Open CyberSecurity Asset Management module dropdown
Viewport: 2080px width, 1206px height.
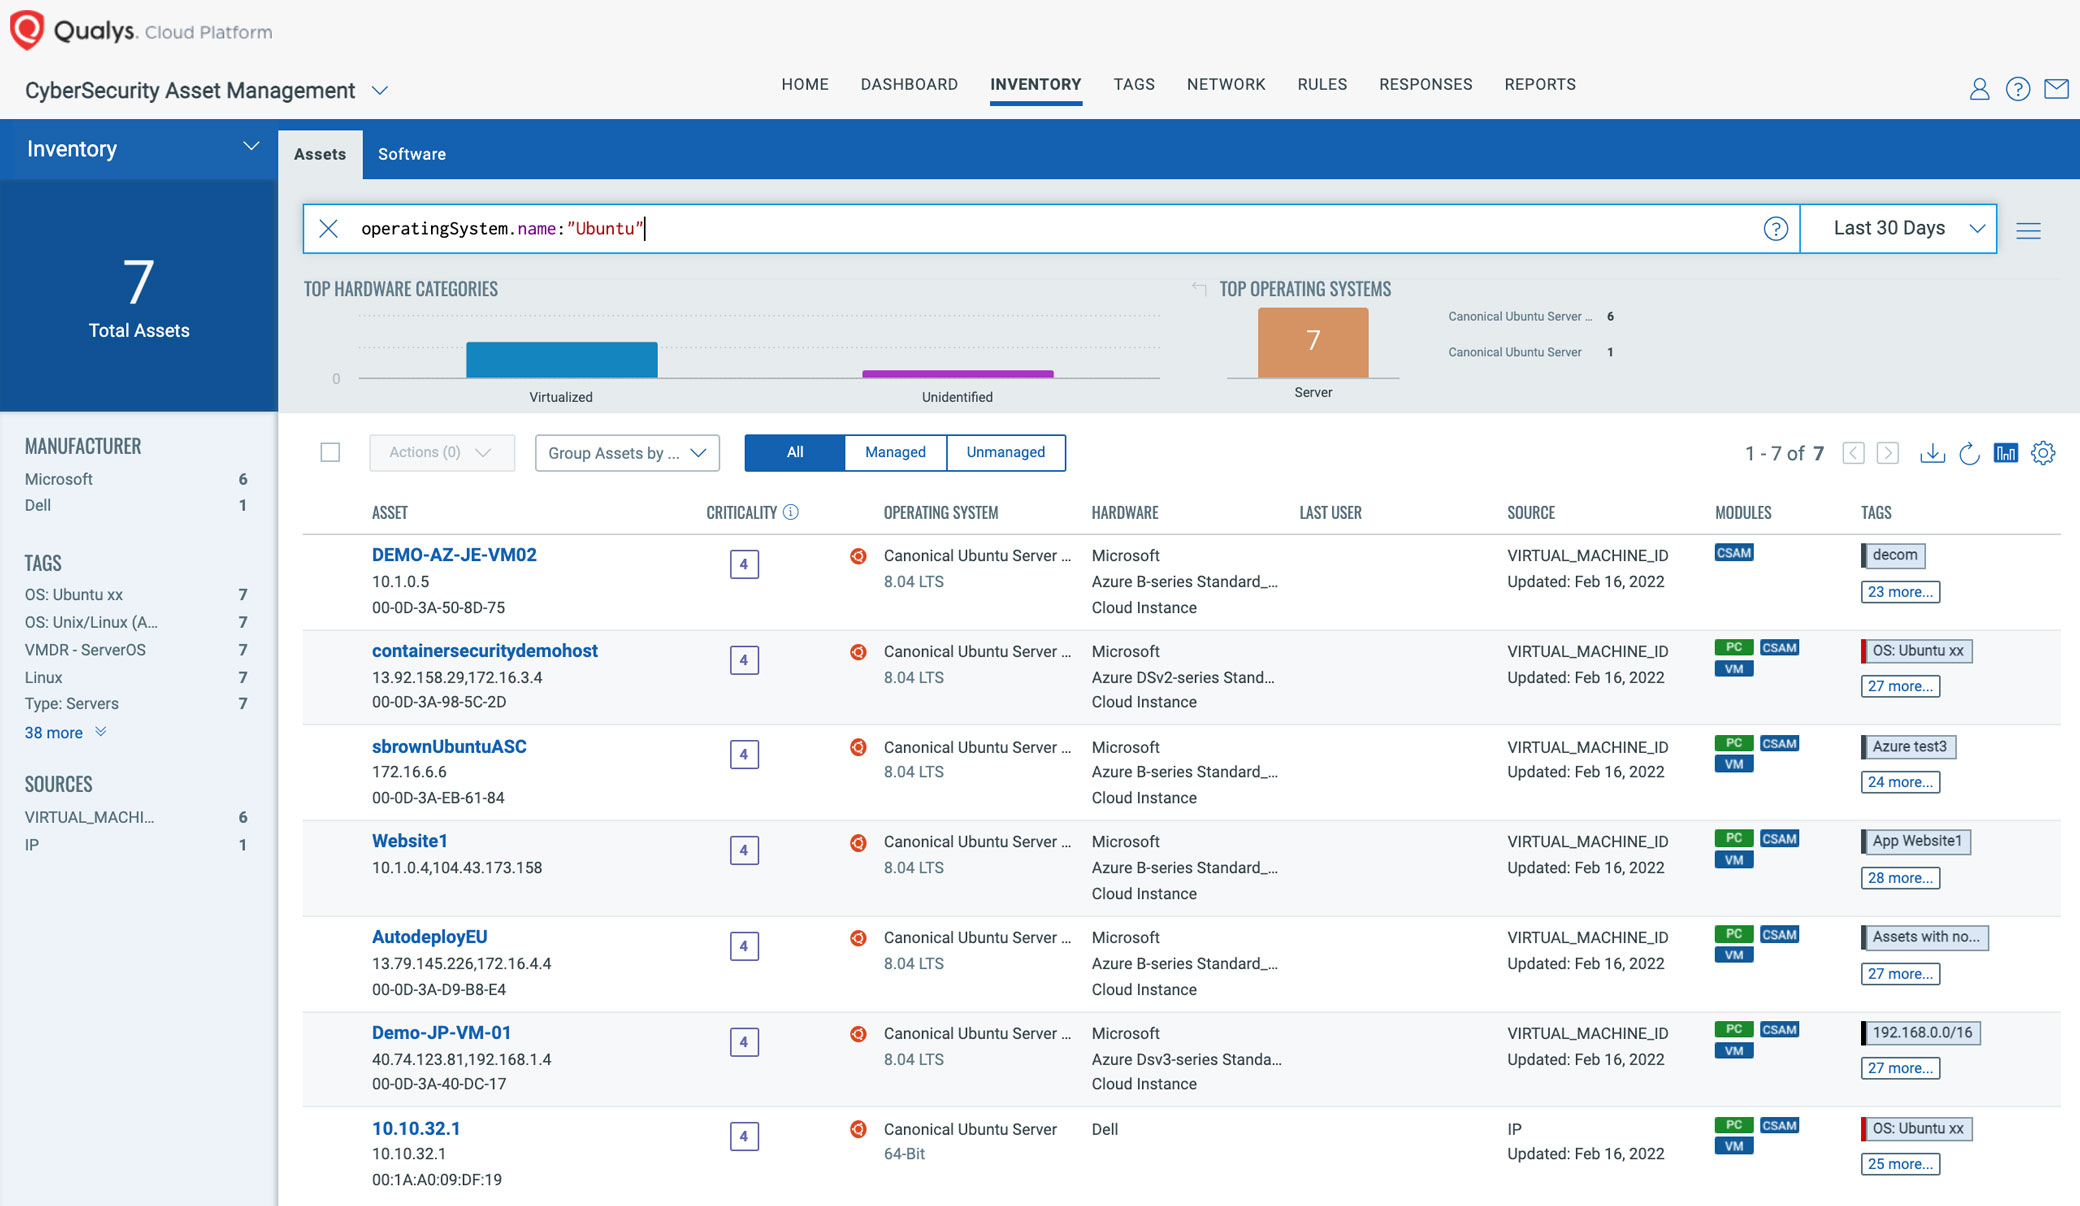click(380, 90)
